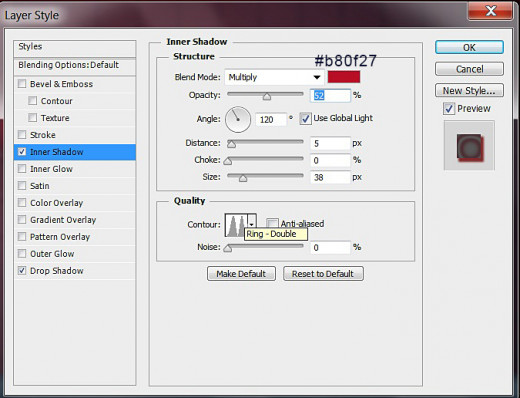Enable the Outer Glow checkbox
520x398 pixels.
(22, 253)
